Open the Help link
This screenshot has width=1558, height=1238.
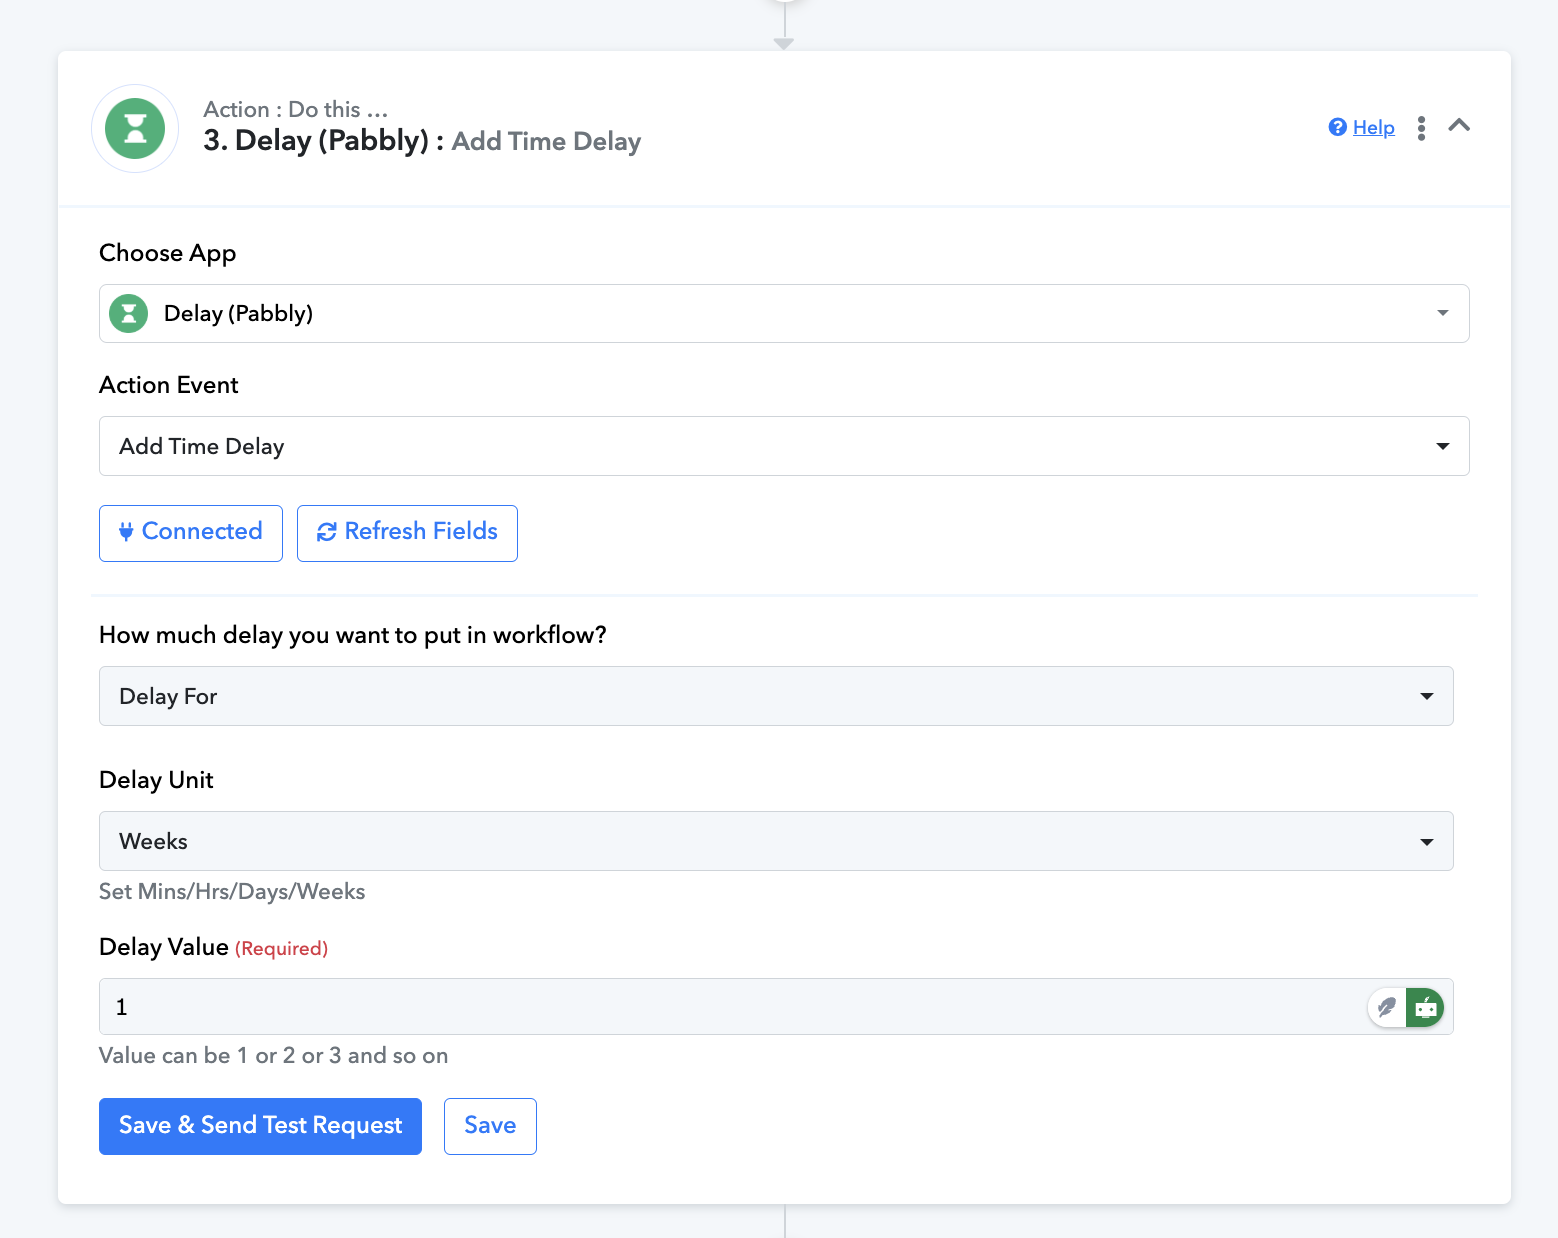point(1373,127)
